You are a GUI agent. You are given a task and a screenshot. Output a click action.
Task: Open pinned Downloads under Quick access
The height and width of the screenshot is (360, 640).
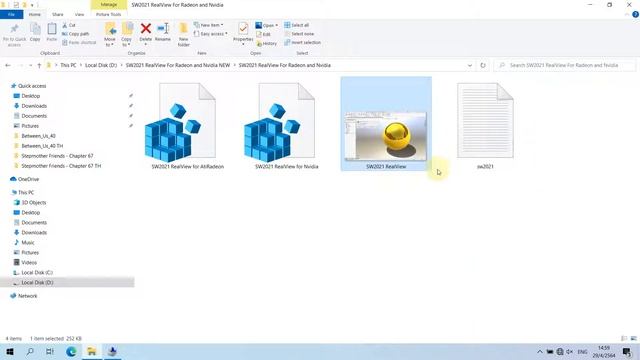click(x=34, y=106)
